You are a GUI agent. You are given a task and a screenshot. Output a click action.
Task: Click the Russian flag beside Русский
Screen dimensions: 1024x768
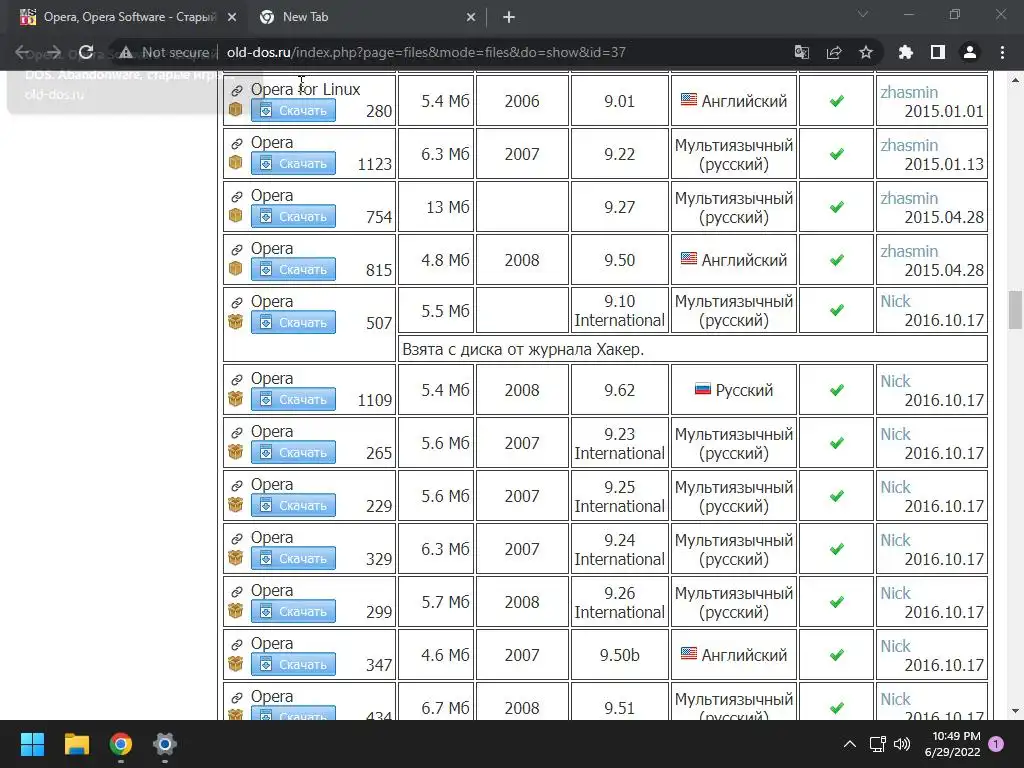[702, 389]
